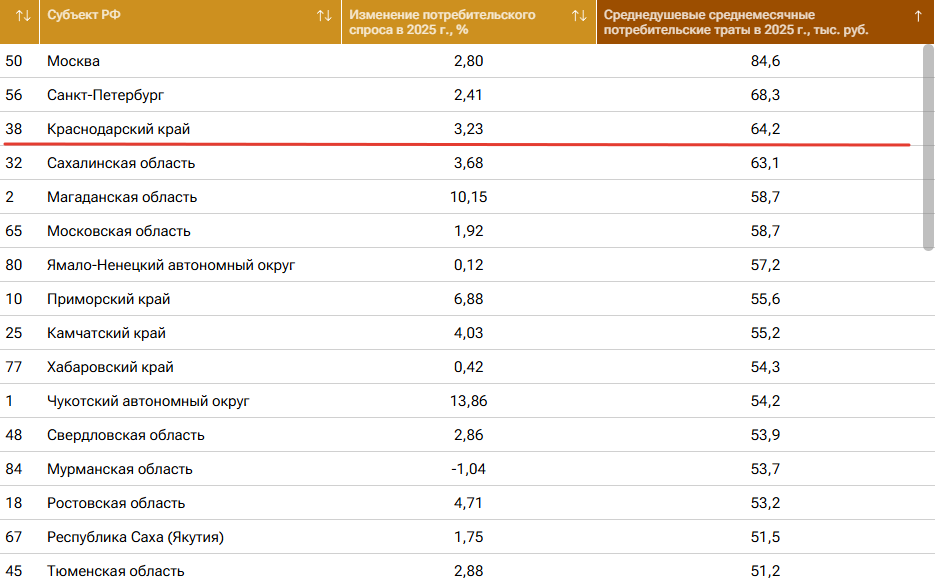945x587 pixels.
Task: Click value 68,3 for Санкт-Петербург
Action: pyautogui.click(x=765, y=95)
